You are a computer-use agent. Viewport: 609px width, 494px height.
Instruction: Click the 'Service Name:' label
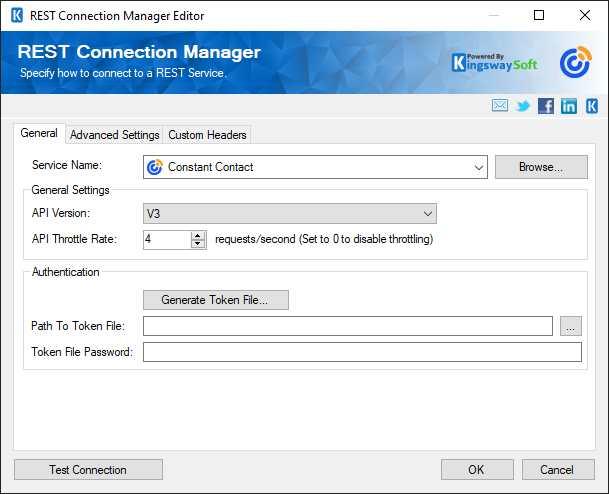pyautogui.click(x=67, y=165)
